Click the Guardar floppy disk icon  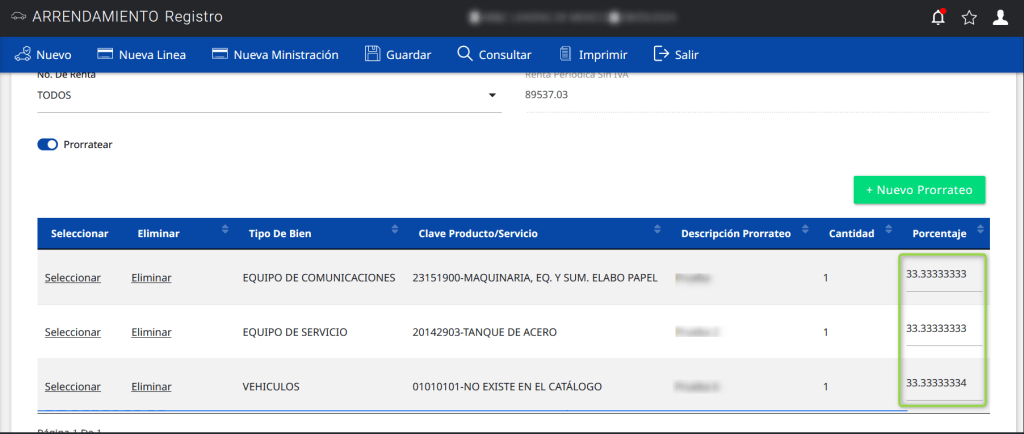tap(373, 54)
